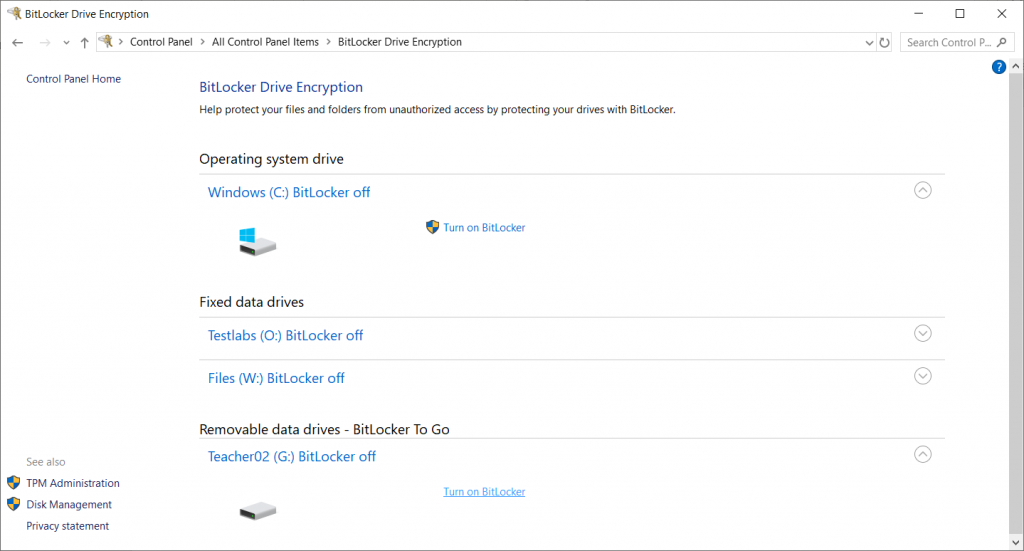Open recent locations dropdown arrow
1024x551 pixels.
tap(66, 43)
